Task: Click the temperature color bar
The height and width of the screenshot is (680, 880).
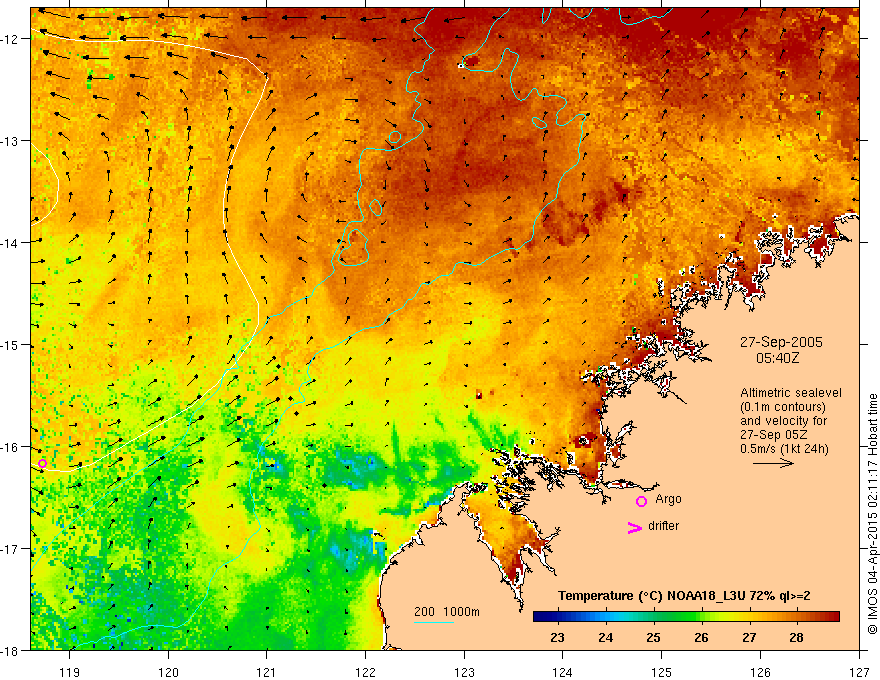Action: pyautogui.click(x=686, y=617)
